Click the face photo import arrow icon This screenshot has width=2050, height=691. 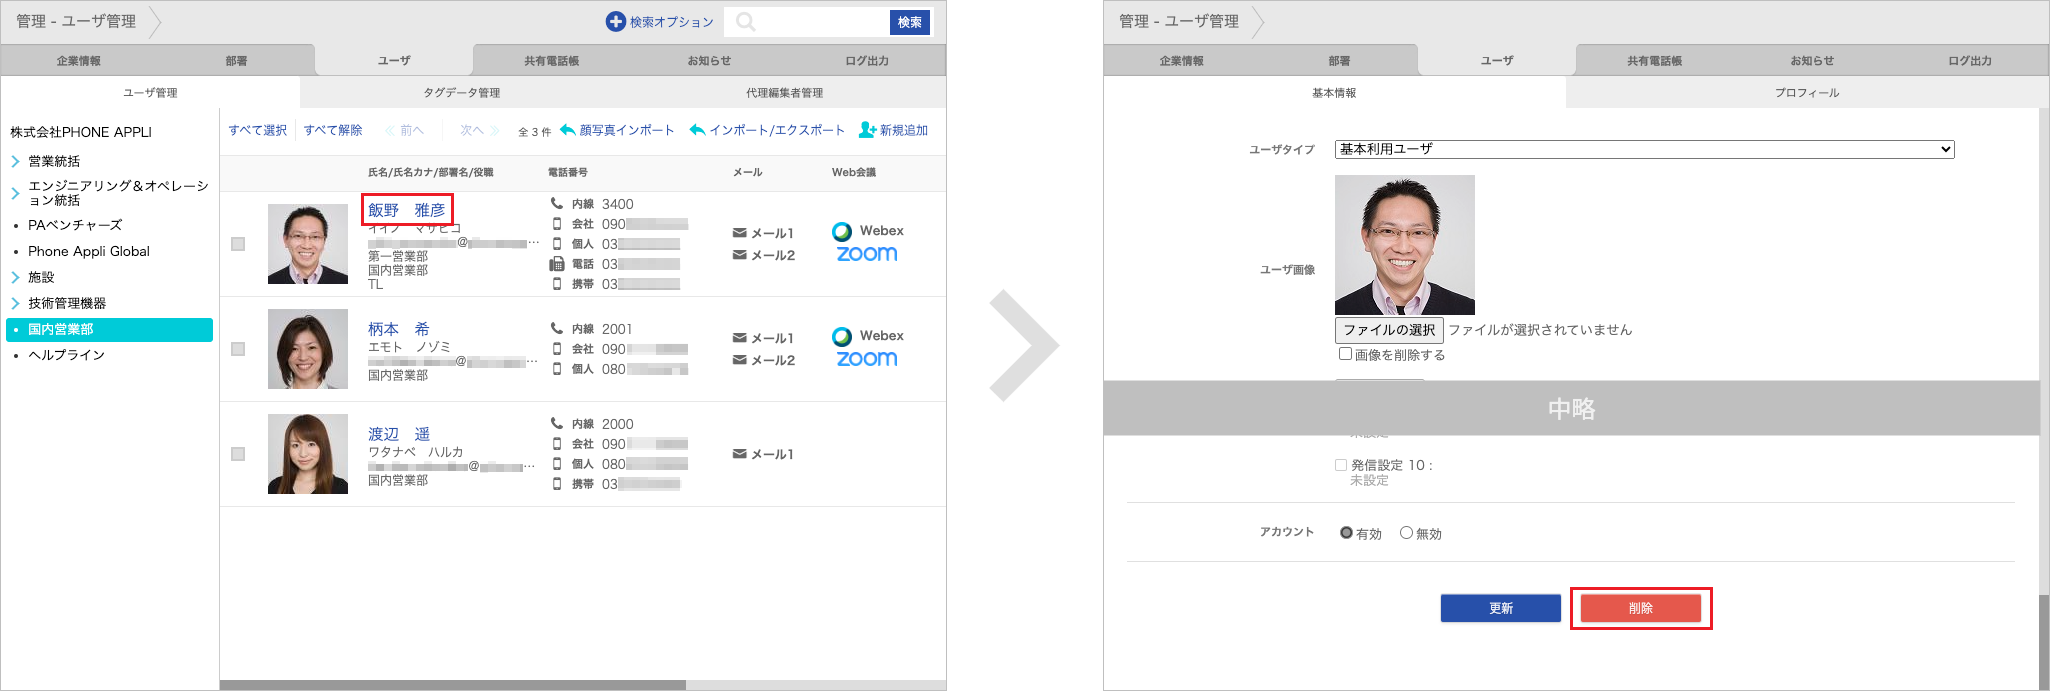point(568,130)
